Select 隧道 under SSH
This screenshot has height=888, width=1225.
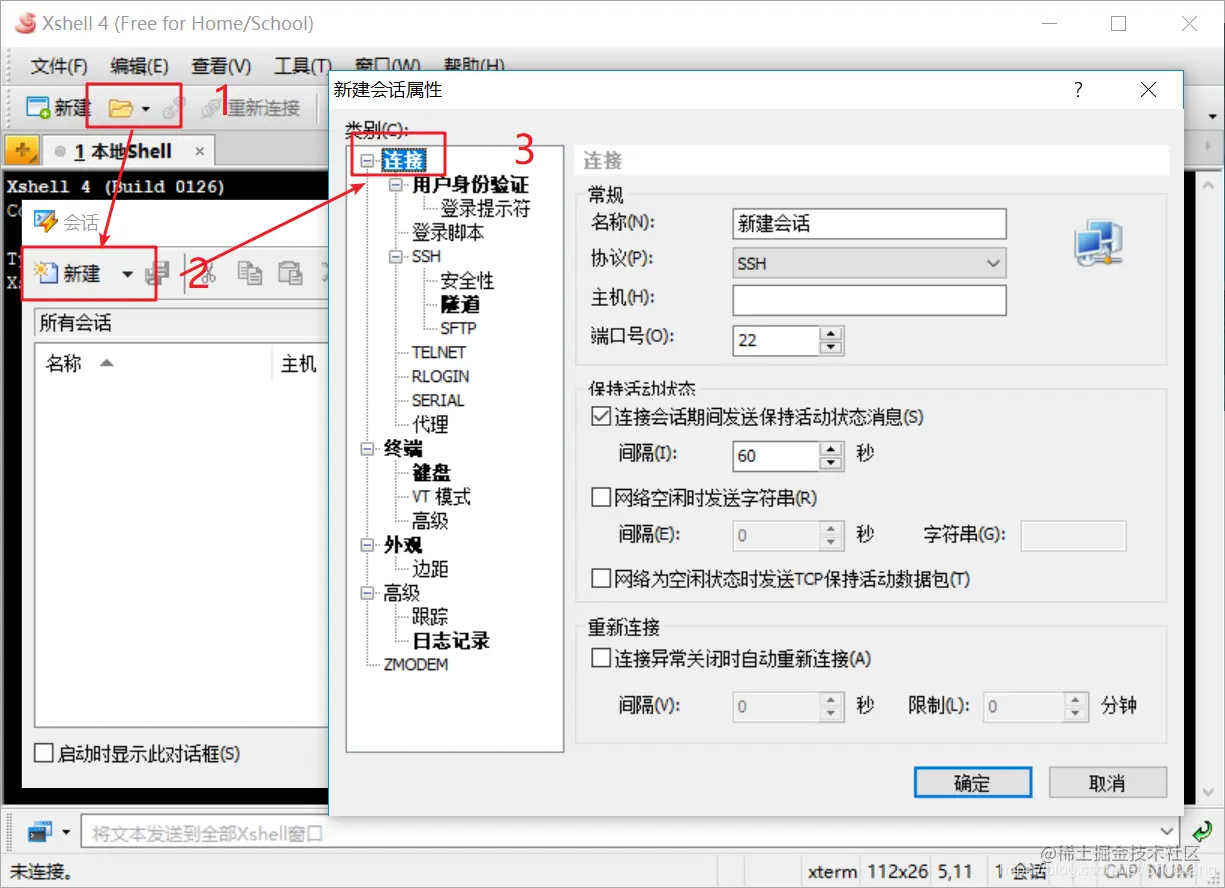point(460,305)
